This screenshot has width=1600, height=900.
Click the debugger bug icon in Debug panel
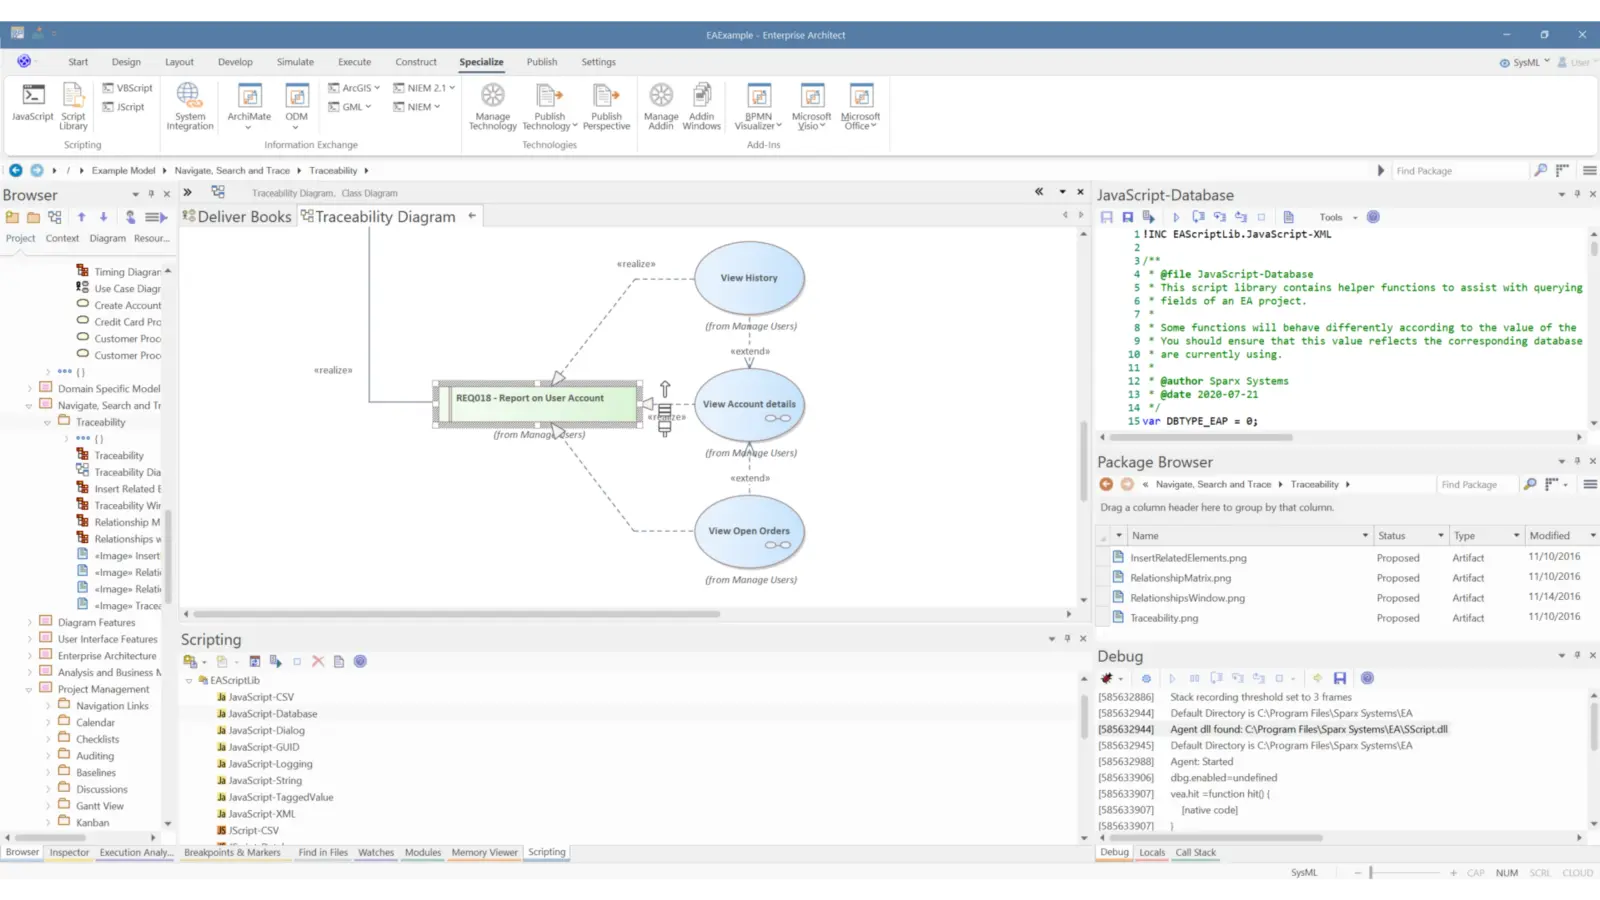coord(1108,678)
